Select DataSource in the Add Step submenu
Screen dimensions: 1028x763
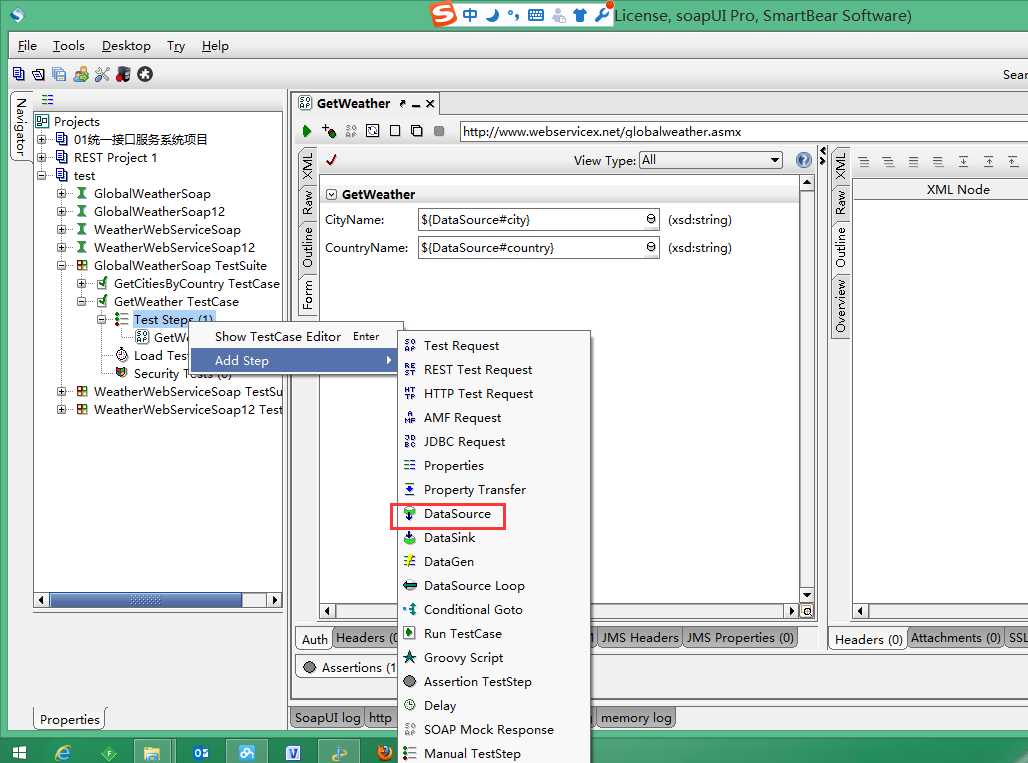click(x=457, y=514)
